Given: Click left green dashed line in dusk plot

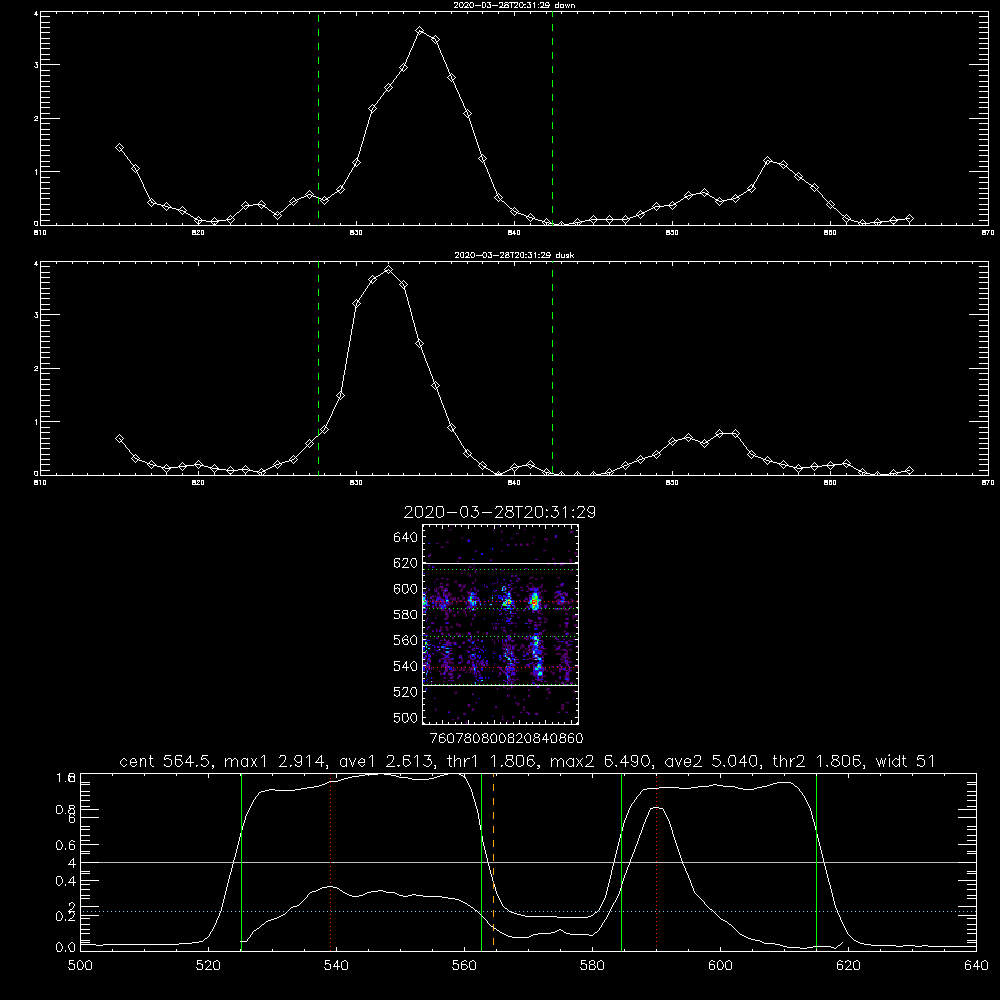Looking at the screenshot, I should (x=318, y=368).
